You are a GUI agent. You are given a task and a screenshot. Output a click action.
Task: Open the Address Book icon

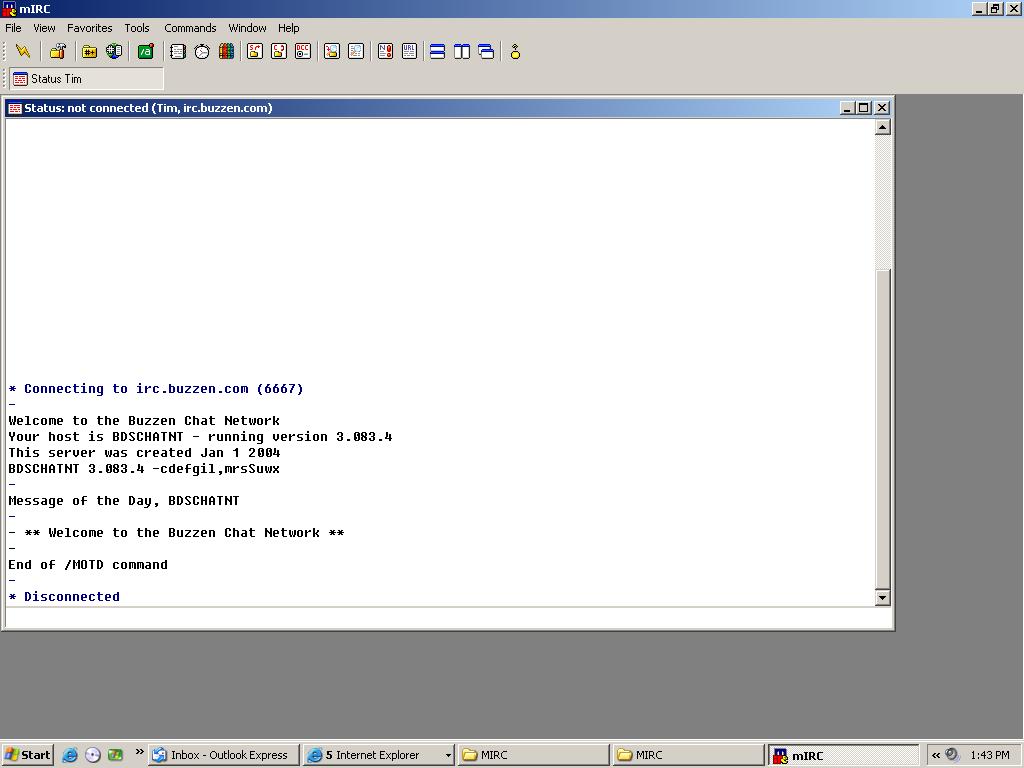tap(178, 52)
